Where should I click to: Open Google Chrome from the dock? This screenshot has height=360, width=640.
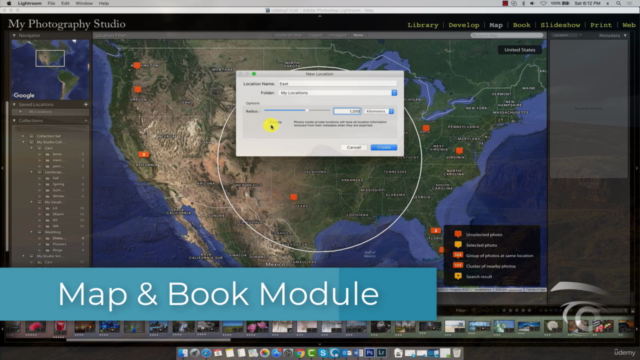tap(300, 353)
